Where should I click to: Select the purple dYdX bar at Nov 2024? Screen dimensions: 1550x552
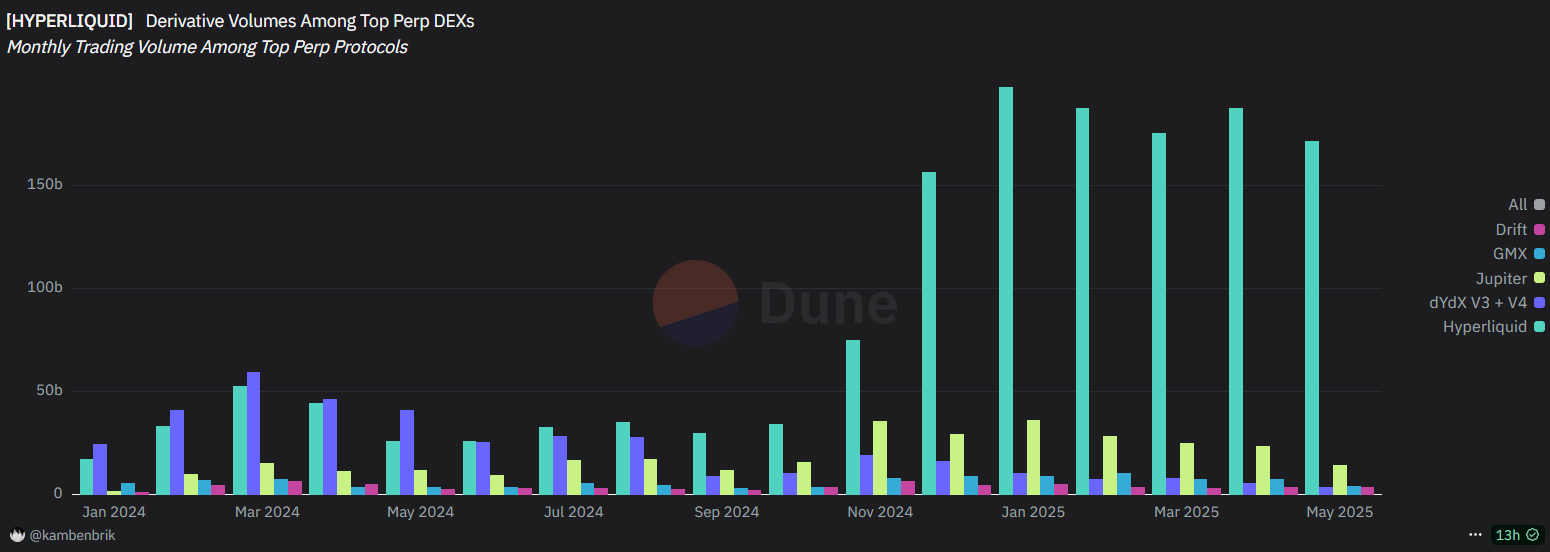pos(866,474)
